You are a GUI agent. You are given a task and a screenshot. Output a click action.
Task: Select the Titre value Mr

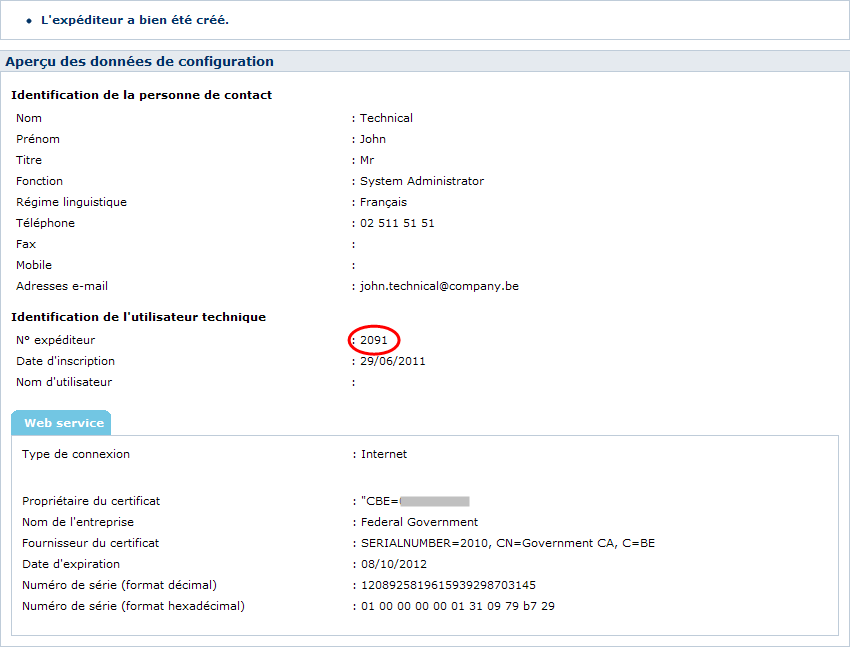tap(368, 159)
